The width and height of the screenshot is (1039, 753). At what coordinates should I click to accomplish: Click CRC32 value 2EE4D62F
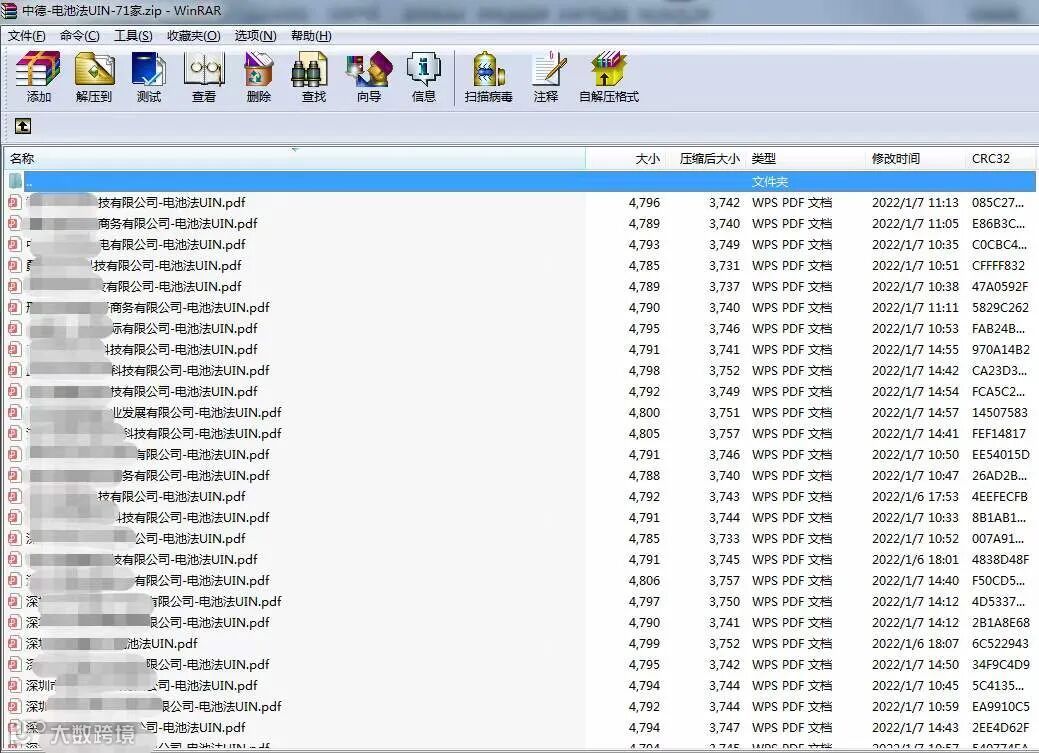1001,728
